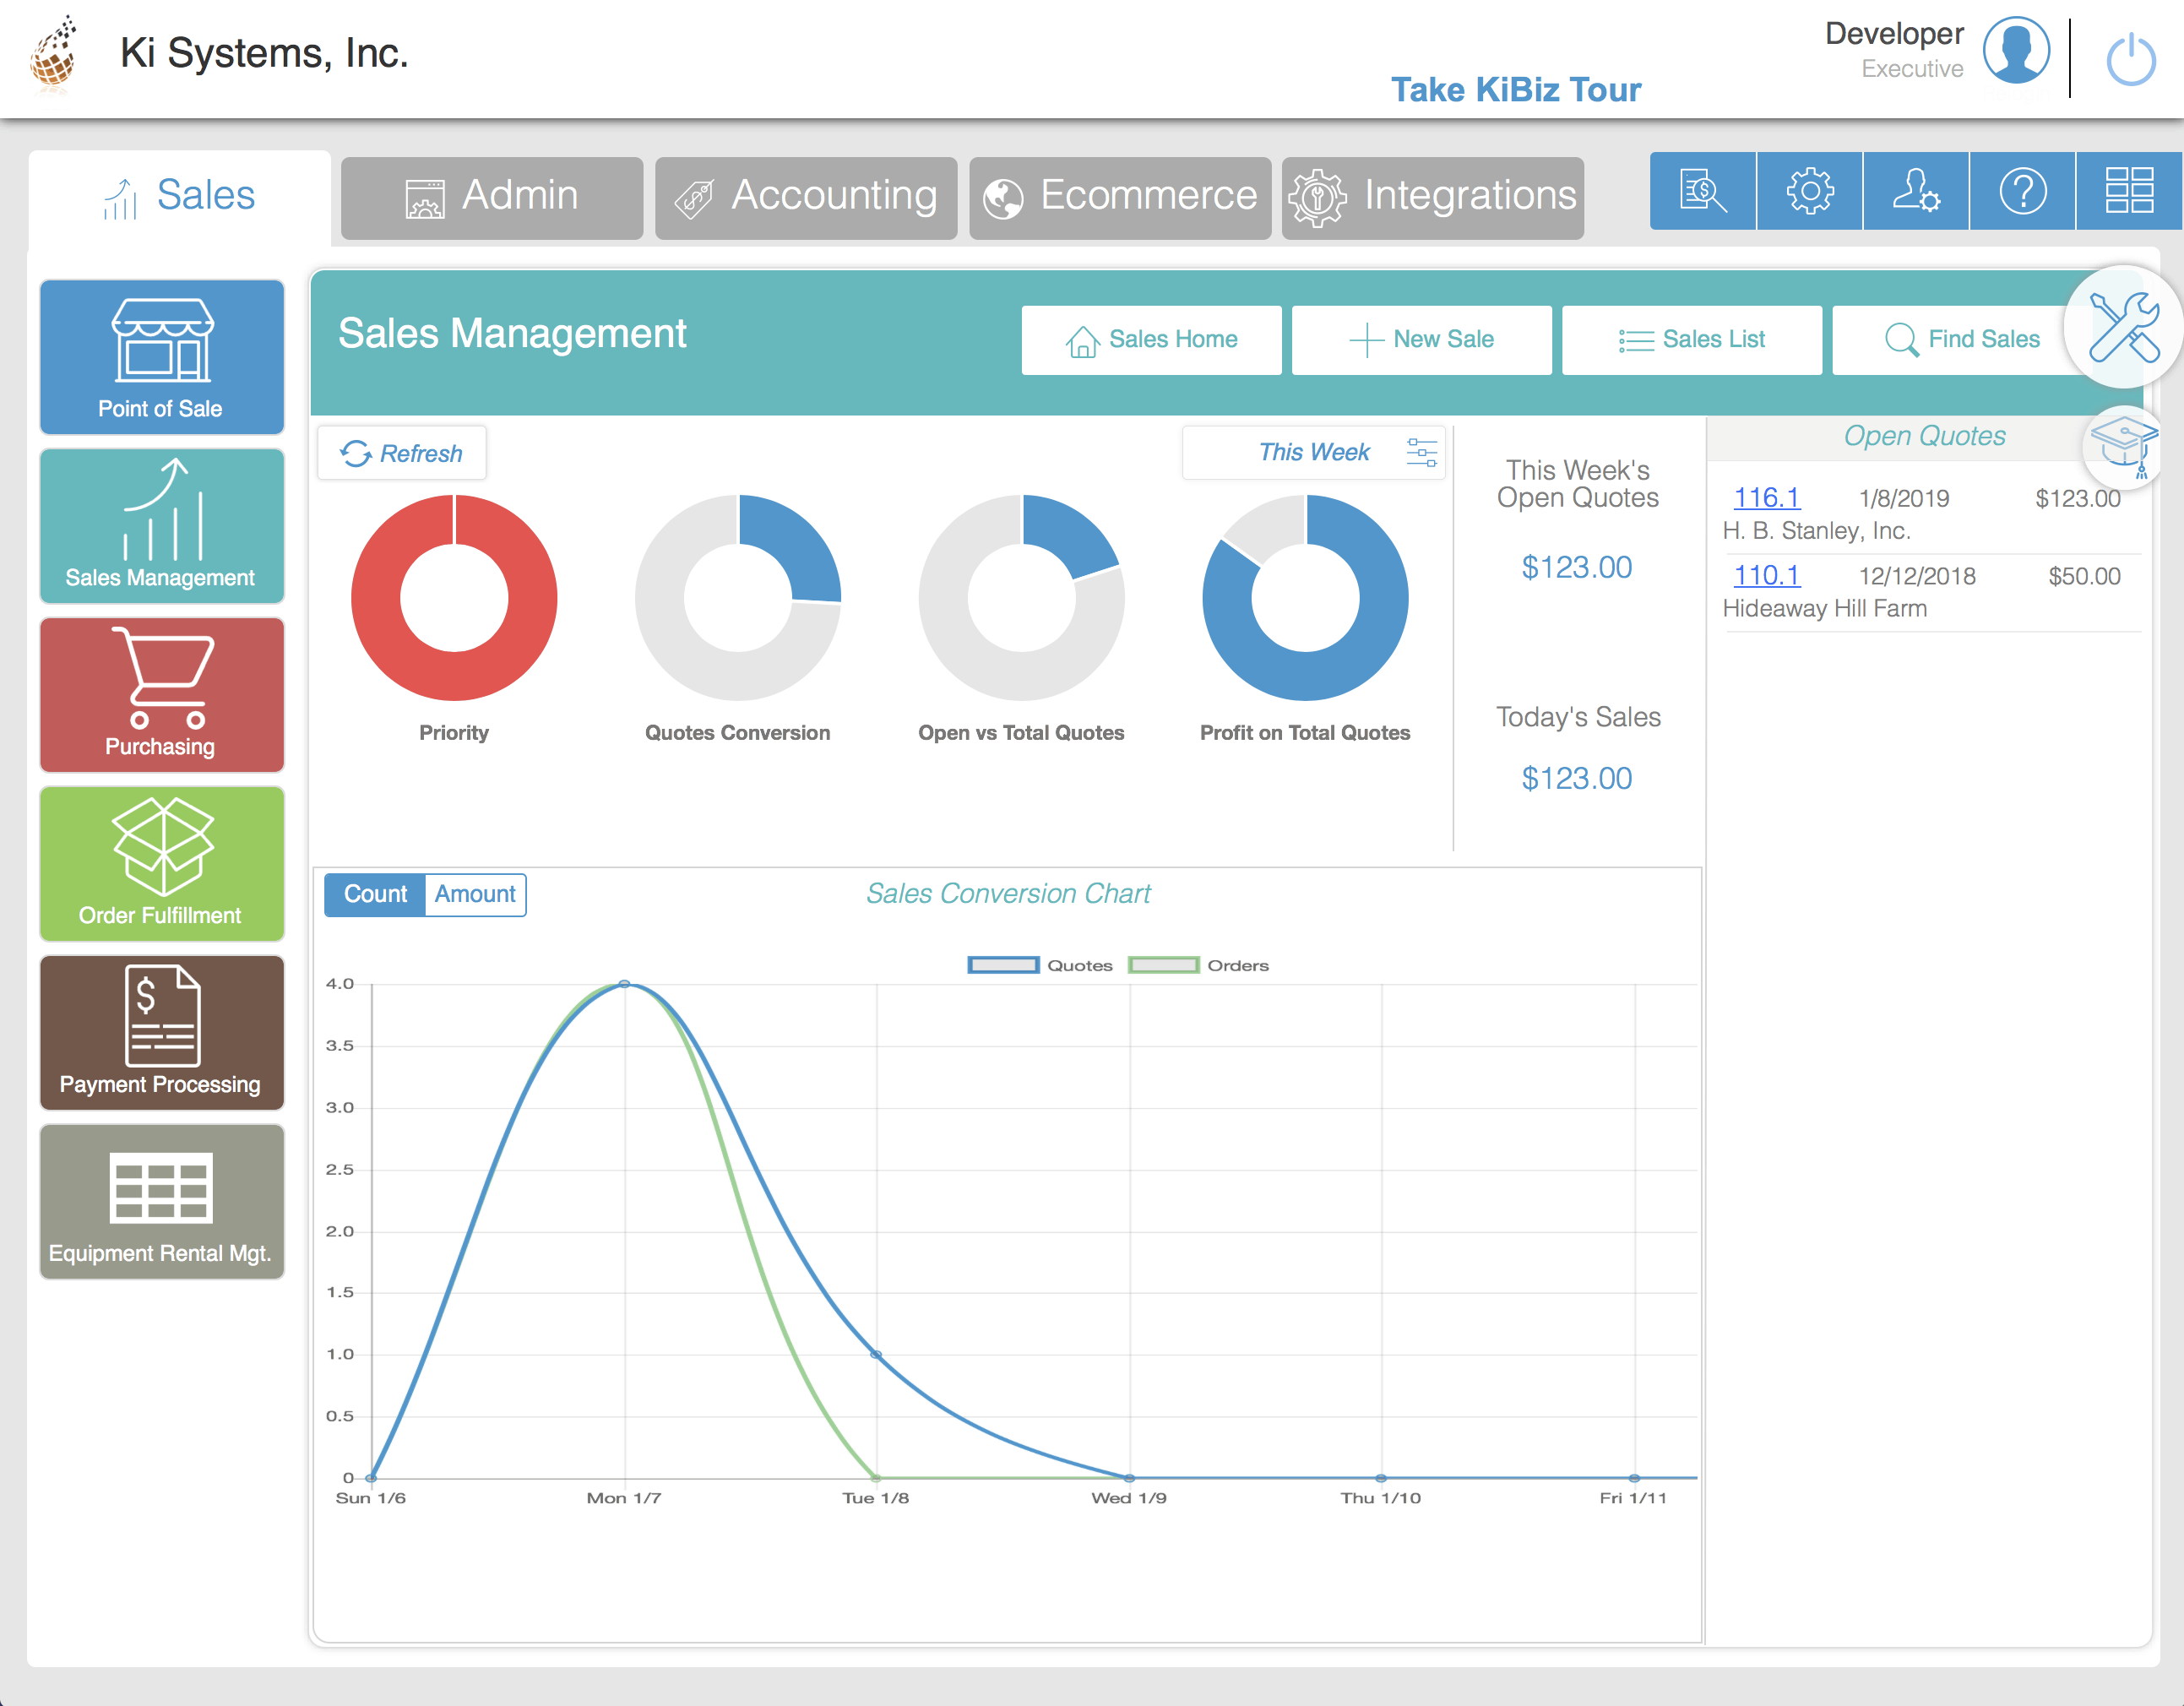Open quote link 110.1
The height and width of the screenshot is (1706, 2184).
[1767, 576]
